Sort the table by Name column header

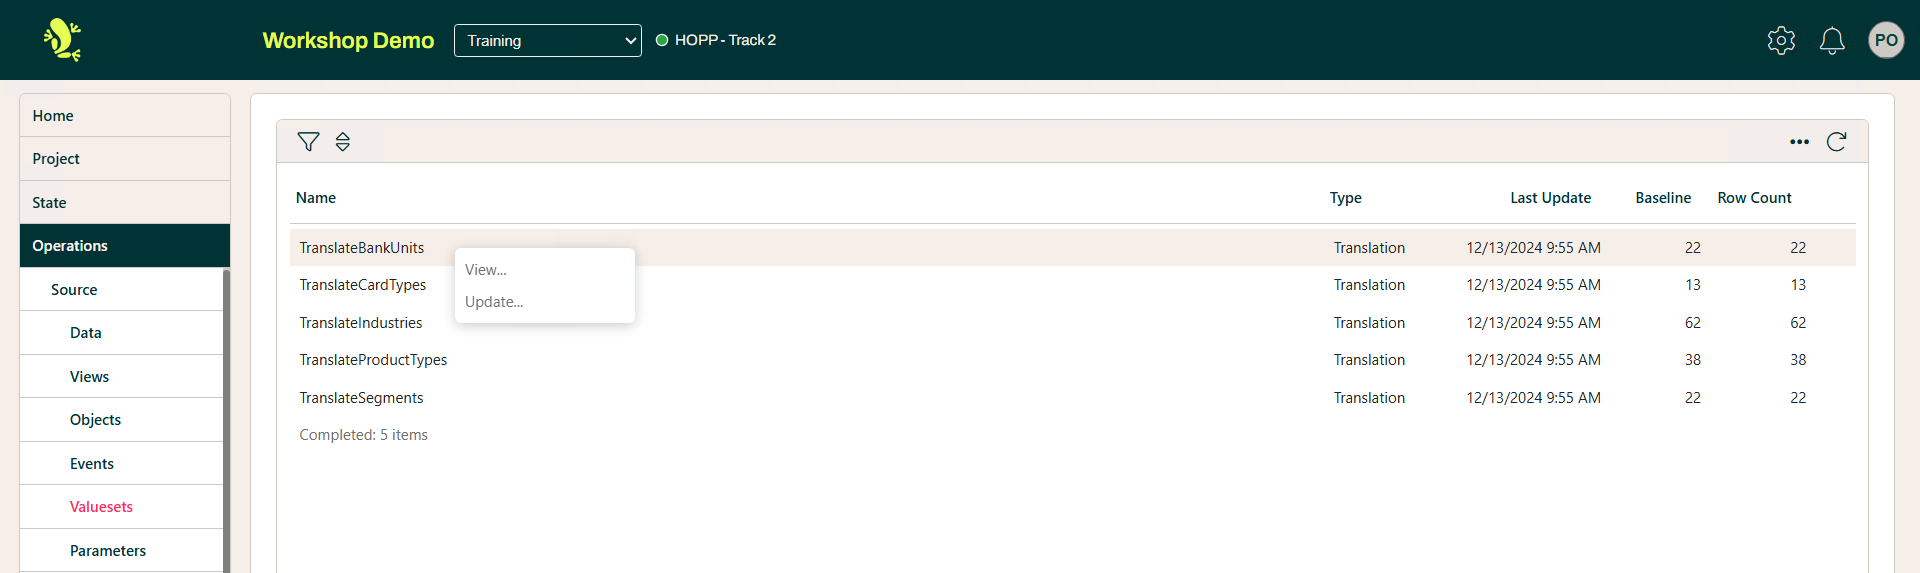point(316,198)
